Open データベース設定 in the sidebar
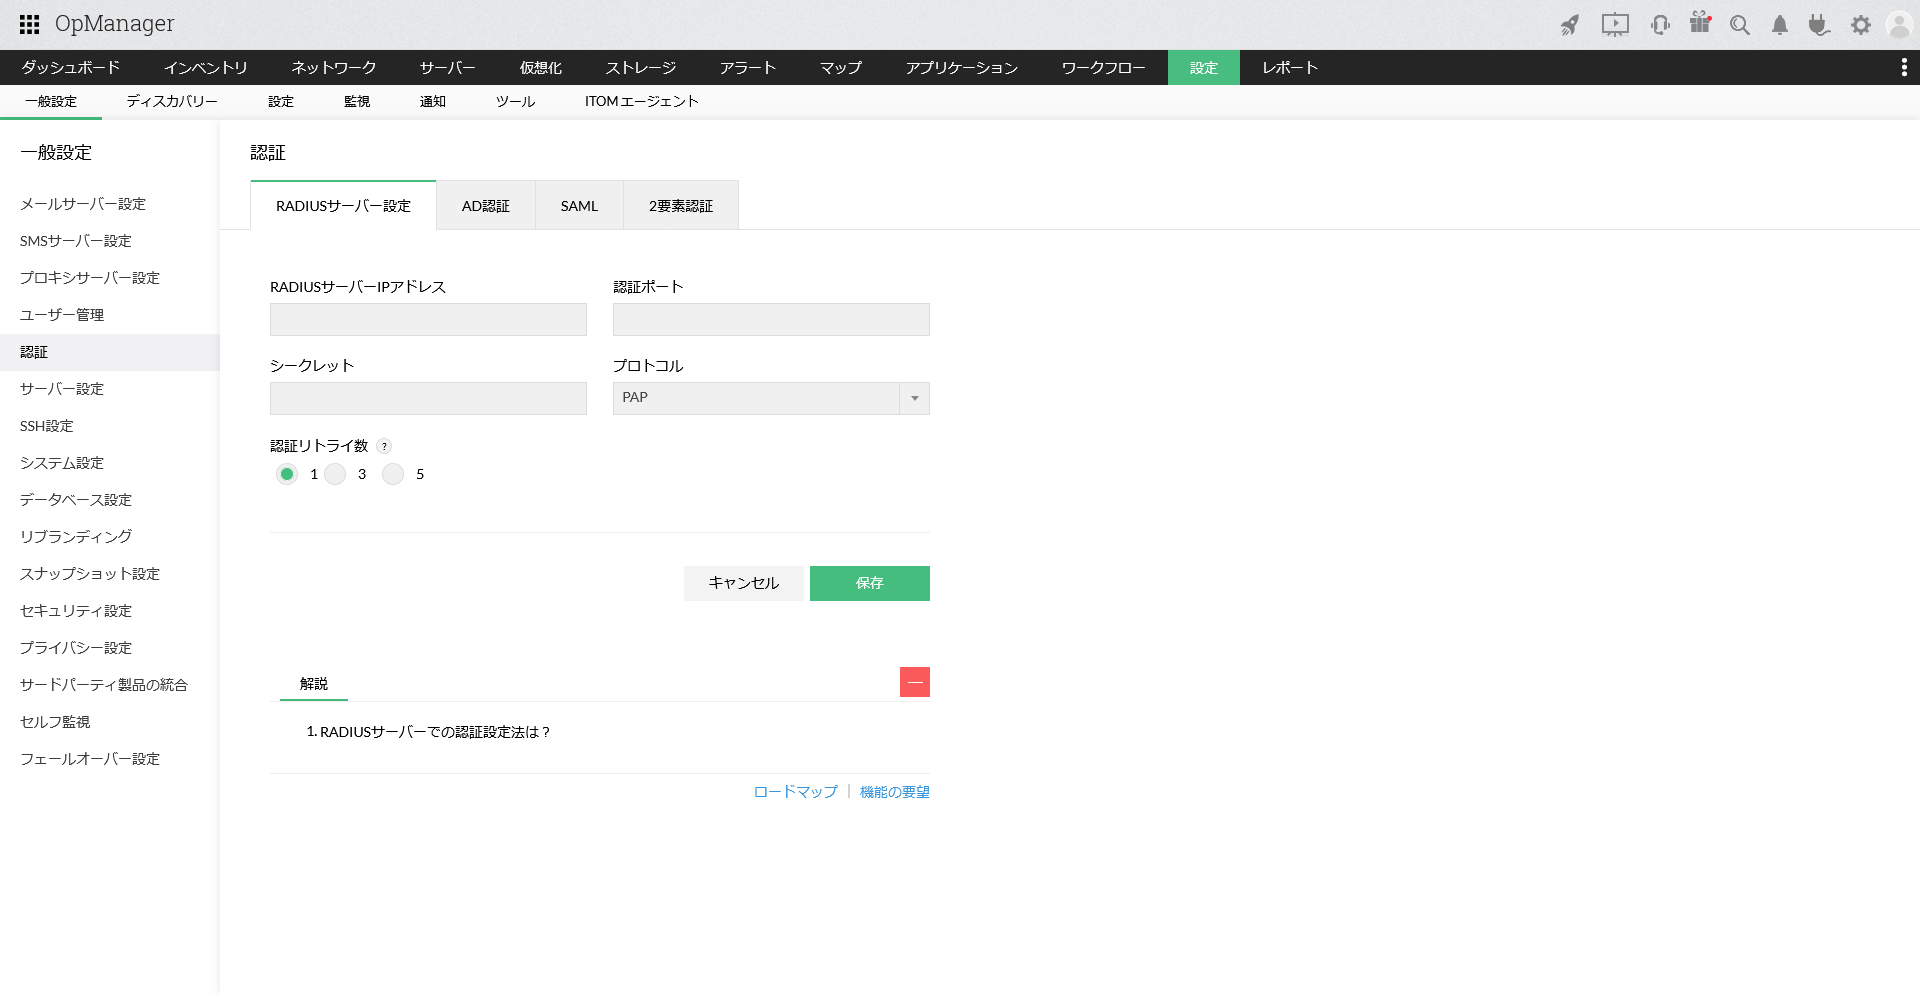This screenshot has width=1920, height=995. tap(110, 500)
